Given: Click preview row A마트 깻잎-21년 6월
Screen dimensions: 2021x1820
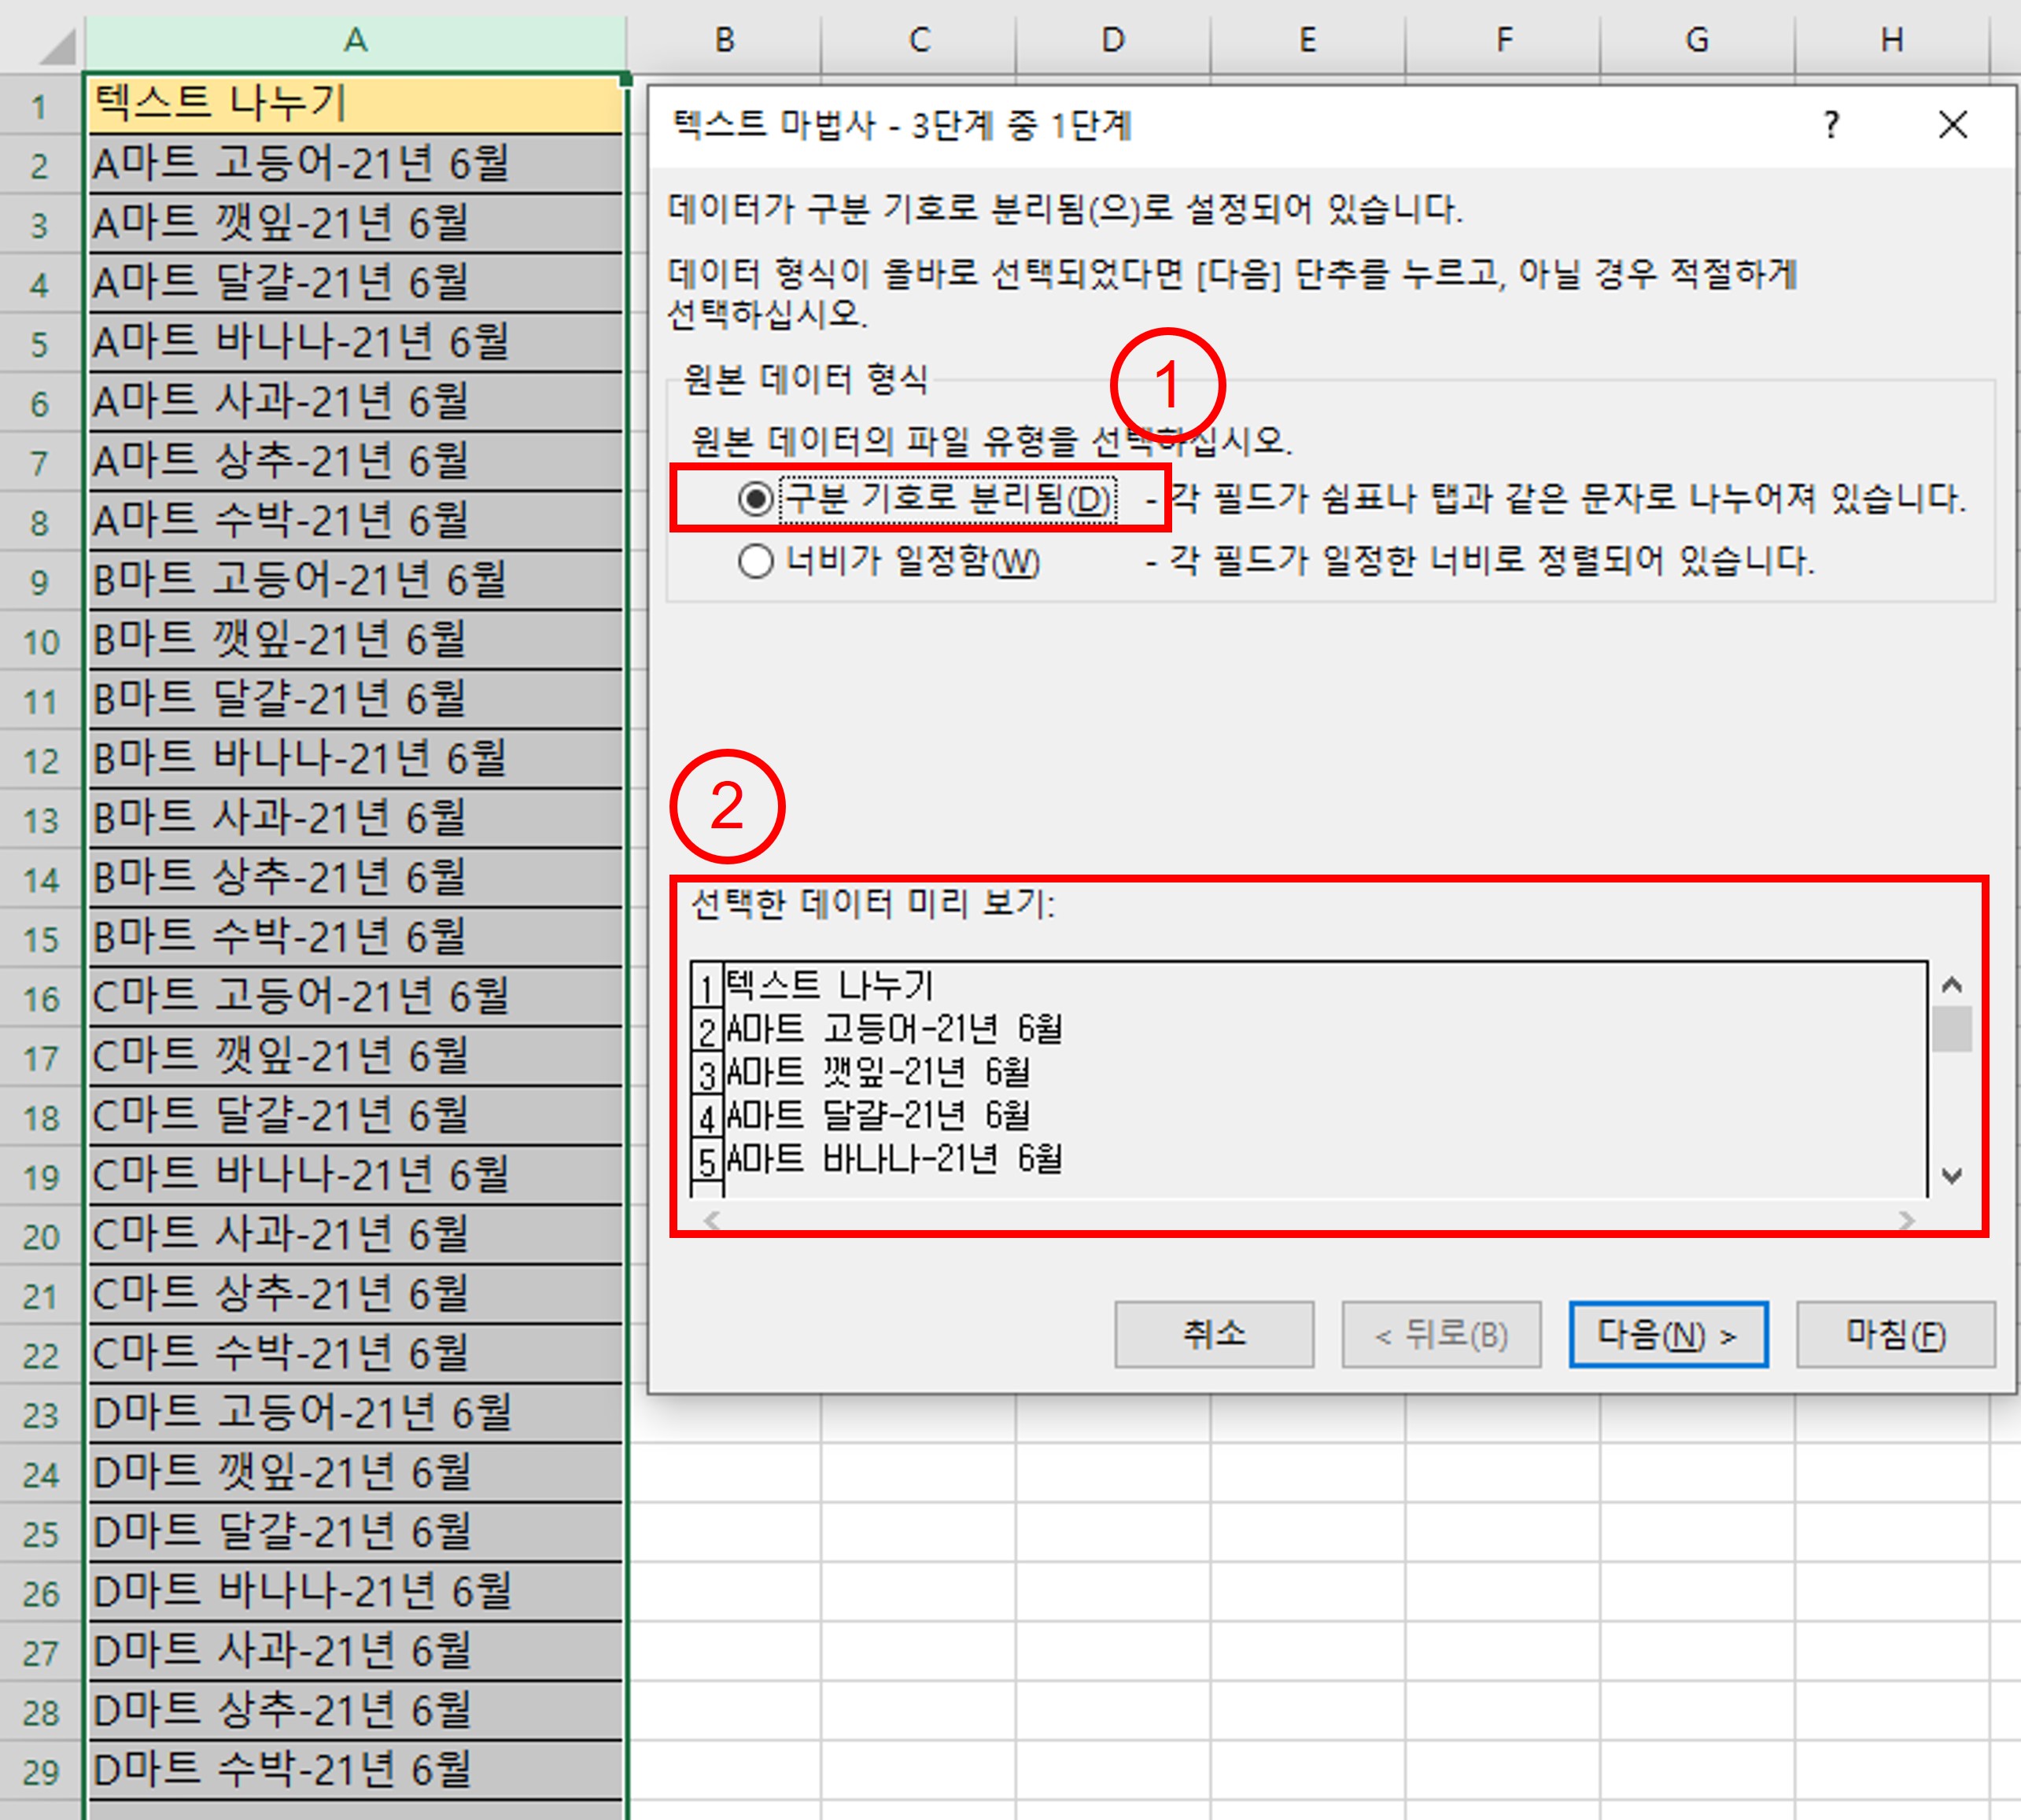Looking at the screenshot, I should pos(878,1073).
